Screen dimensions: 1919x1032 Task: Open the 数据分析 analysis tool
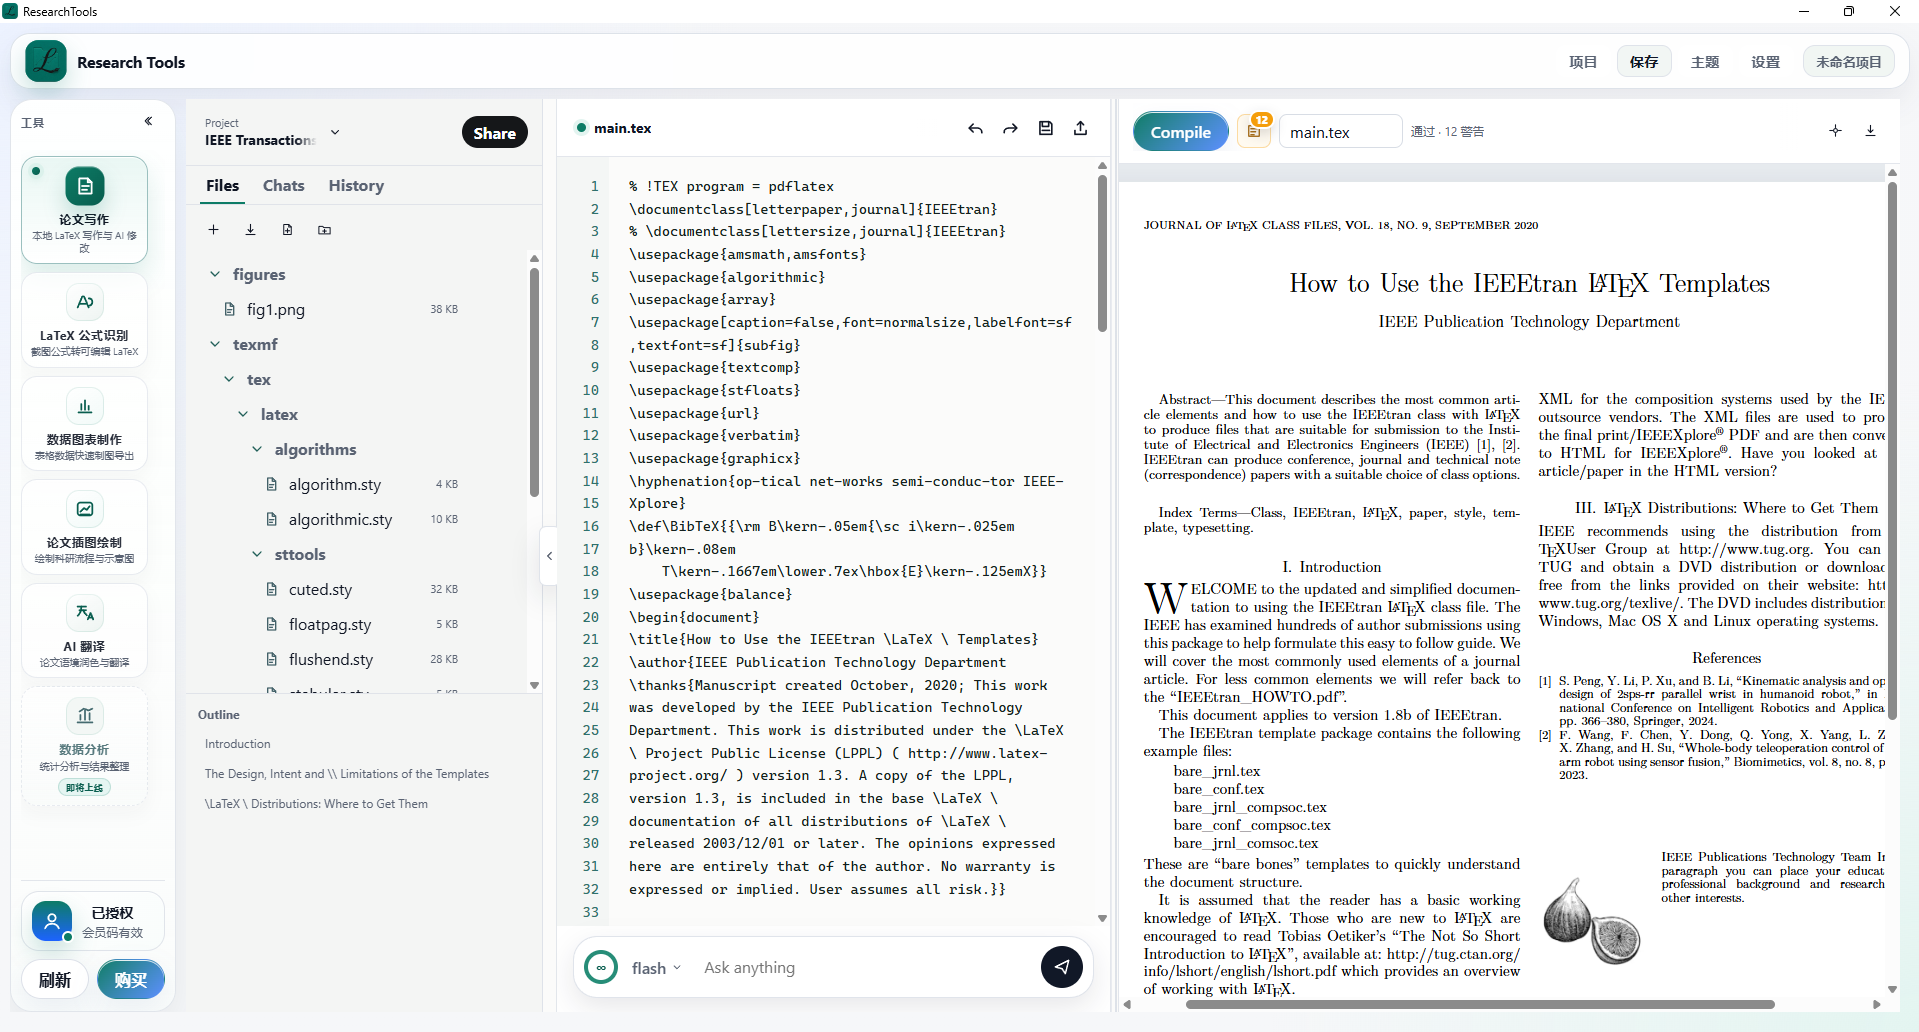84,745
